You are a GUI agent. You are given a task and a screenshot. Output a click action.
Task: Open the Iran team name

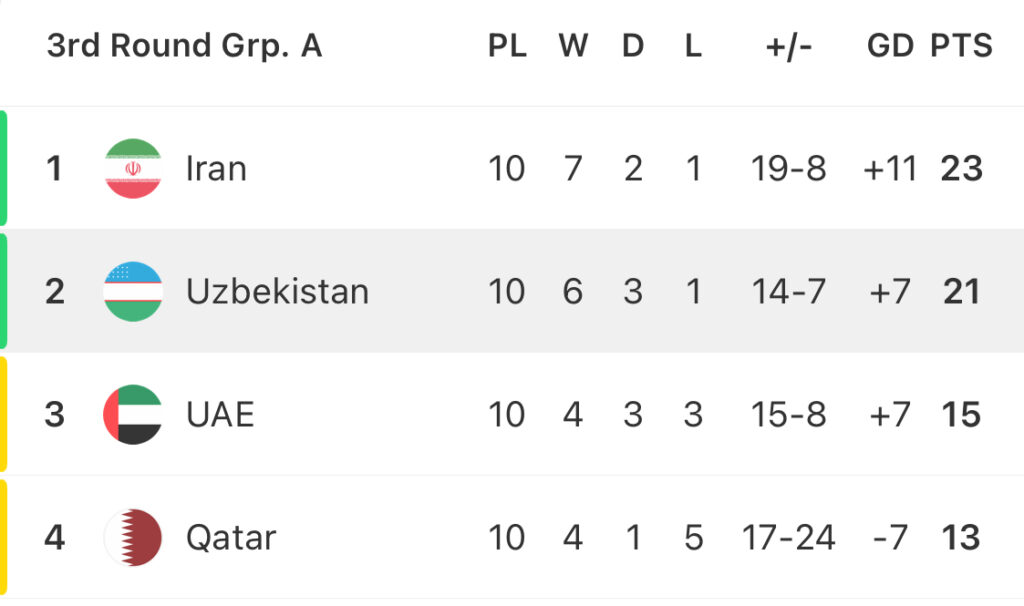click(x=216, y=168)
